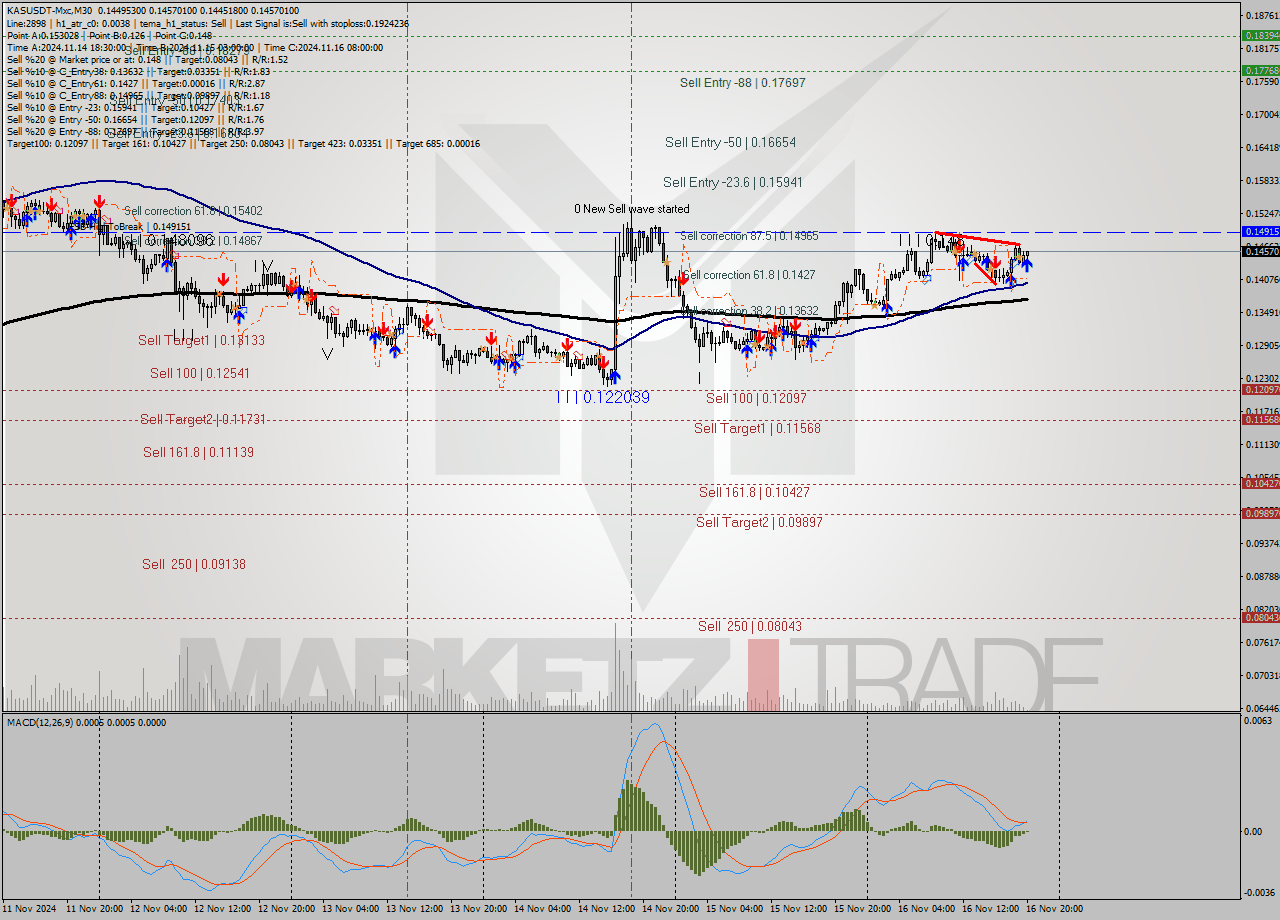The image size is (1280, 920).
Task: Click the 'Sell 161.8 | 0.10427' label
Action: coord(754,492)
